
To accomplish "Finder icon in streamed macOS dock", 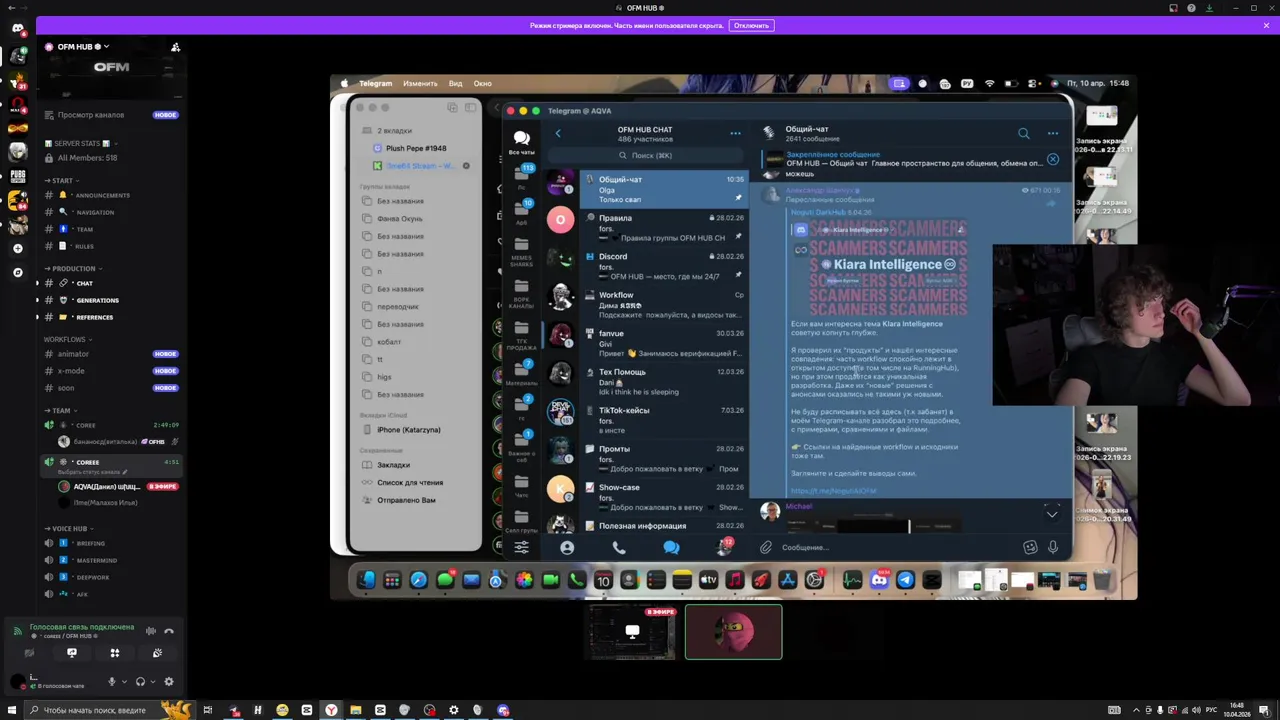I will (366, 580).
